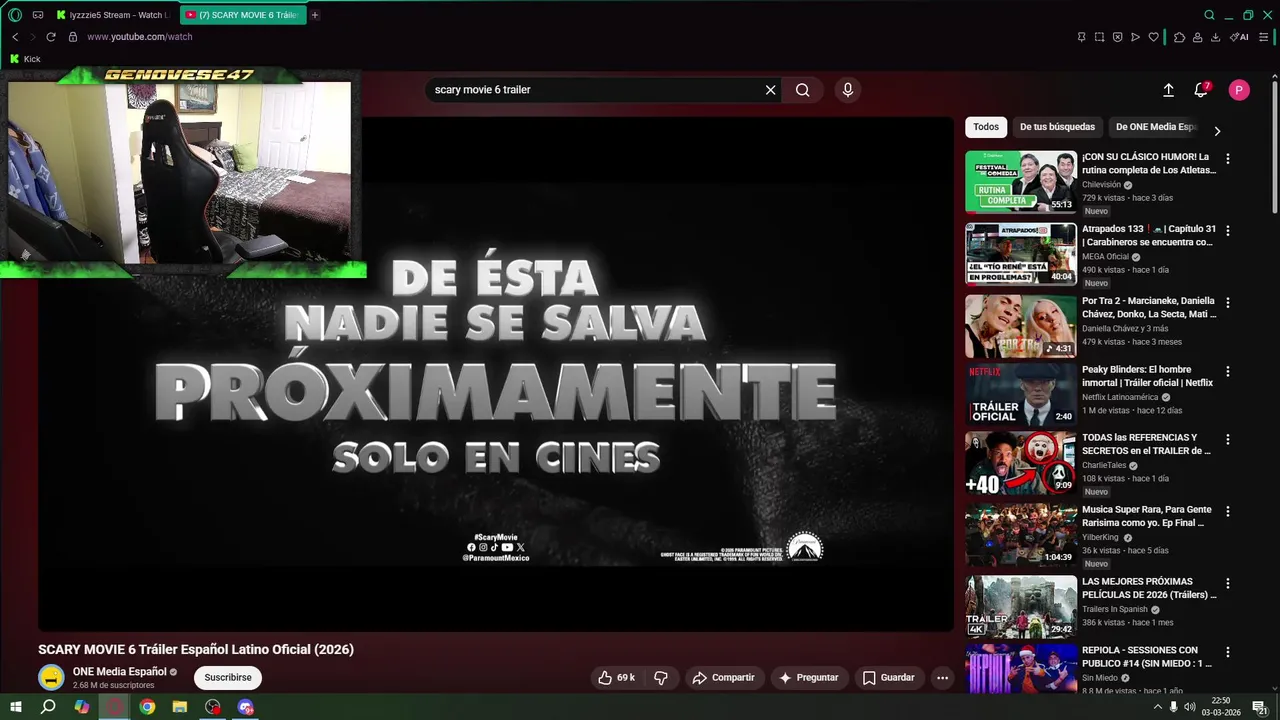The height and width of the screenshot is (720, 1280).
Task: Select the De ONE Media Español chip
Action: (1155, 127)
